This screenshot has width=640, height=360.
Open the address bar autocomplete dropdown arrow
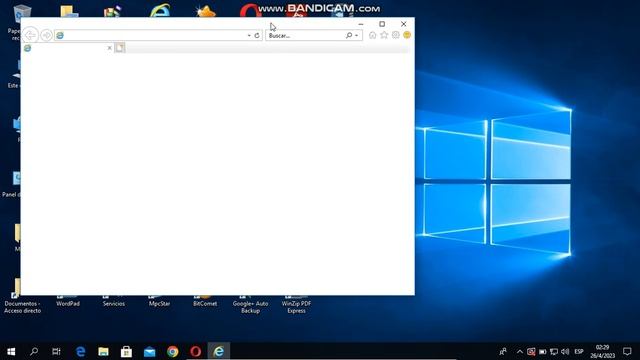pos(249,36)
